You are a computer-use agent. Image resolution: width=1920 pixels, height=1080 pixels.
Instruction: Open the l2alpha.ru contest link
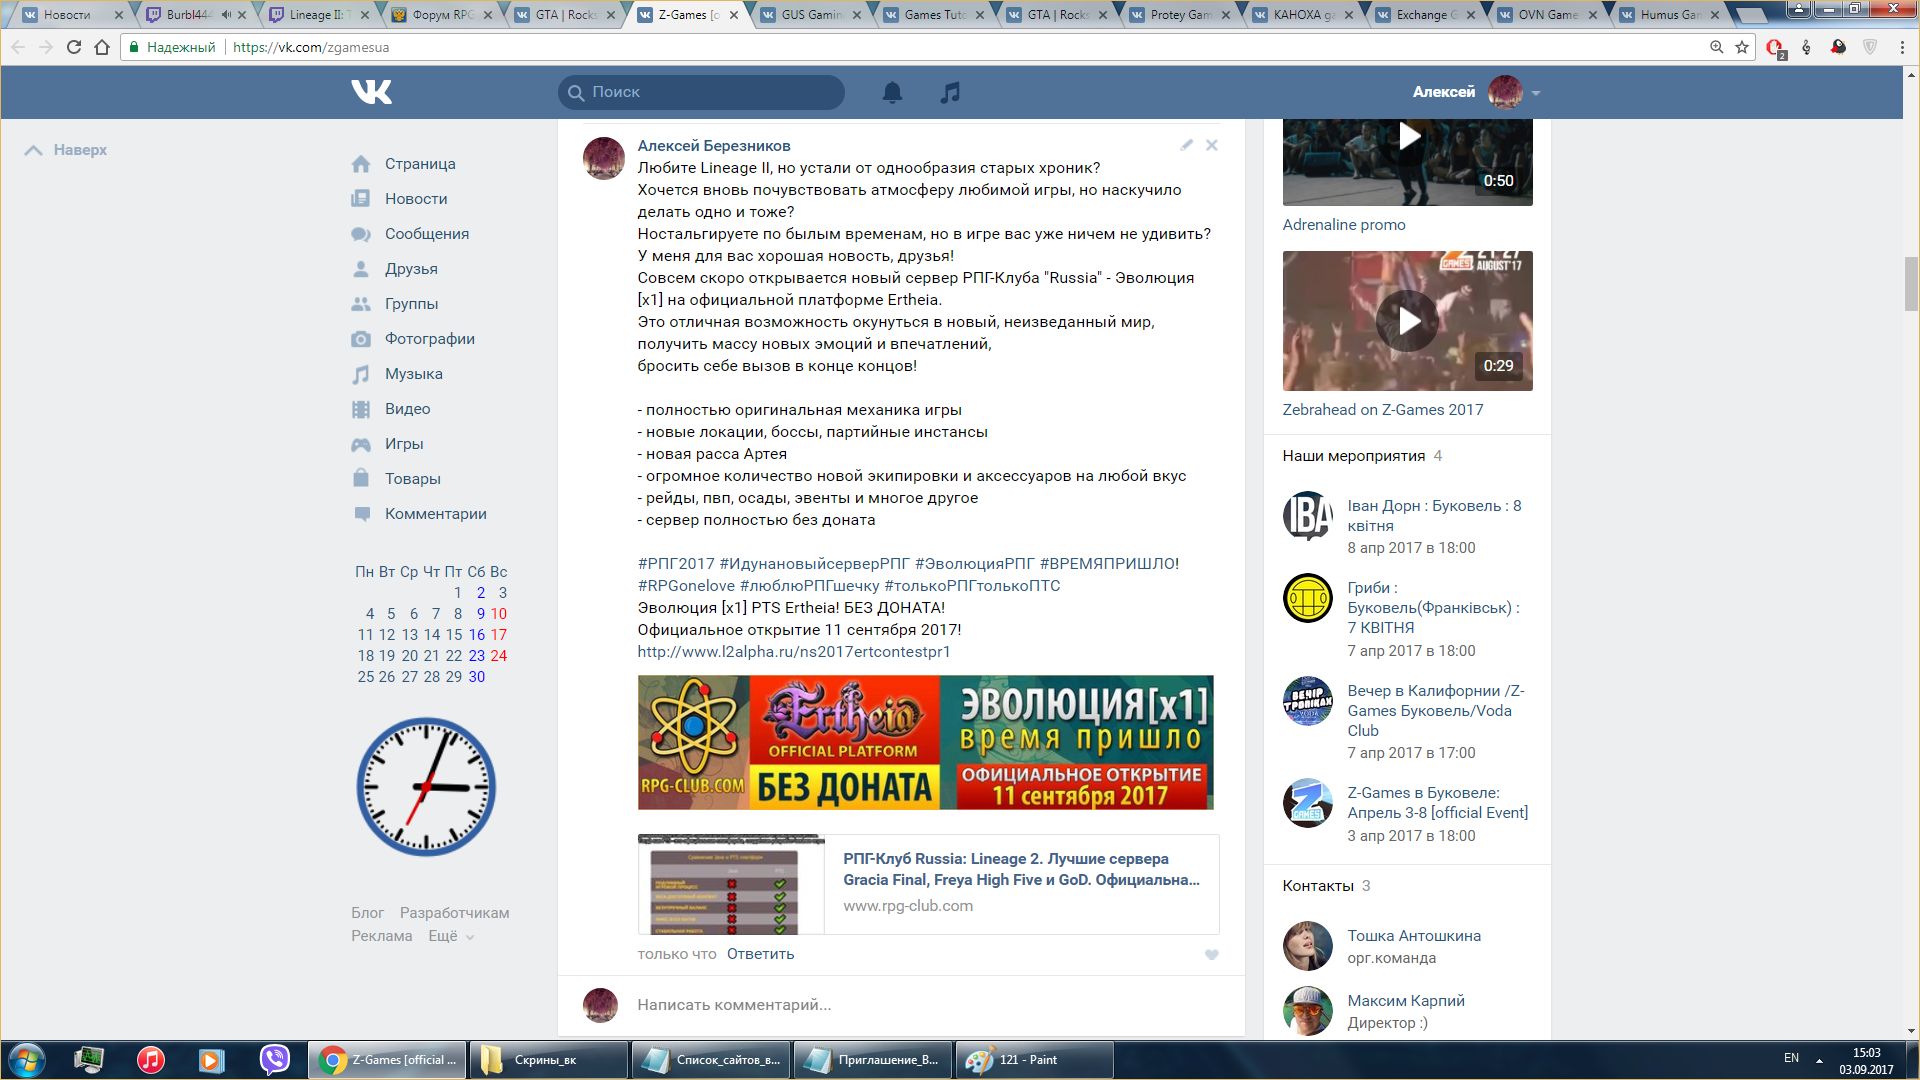pyautogui.click(x=794, y=652)
